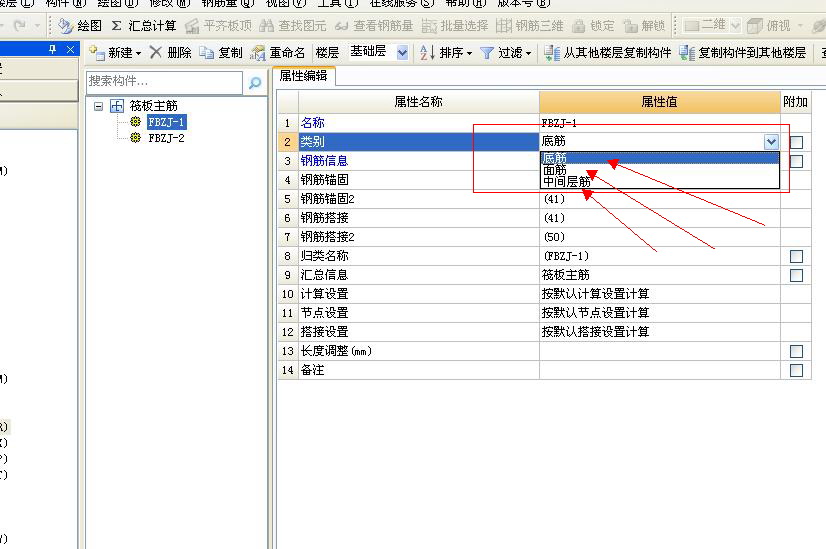Choose 底筋 from the dropdown list

tap(660, 158)
